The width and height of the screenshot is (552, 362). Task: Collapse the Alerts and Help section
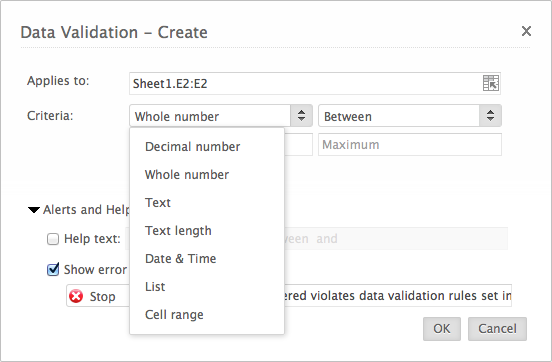[34, 210]
